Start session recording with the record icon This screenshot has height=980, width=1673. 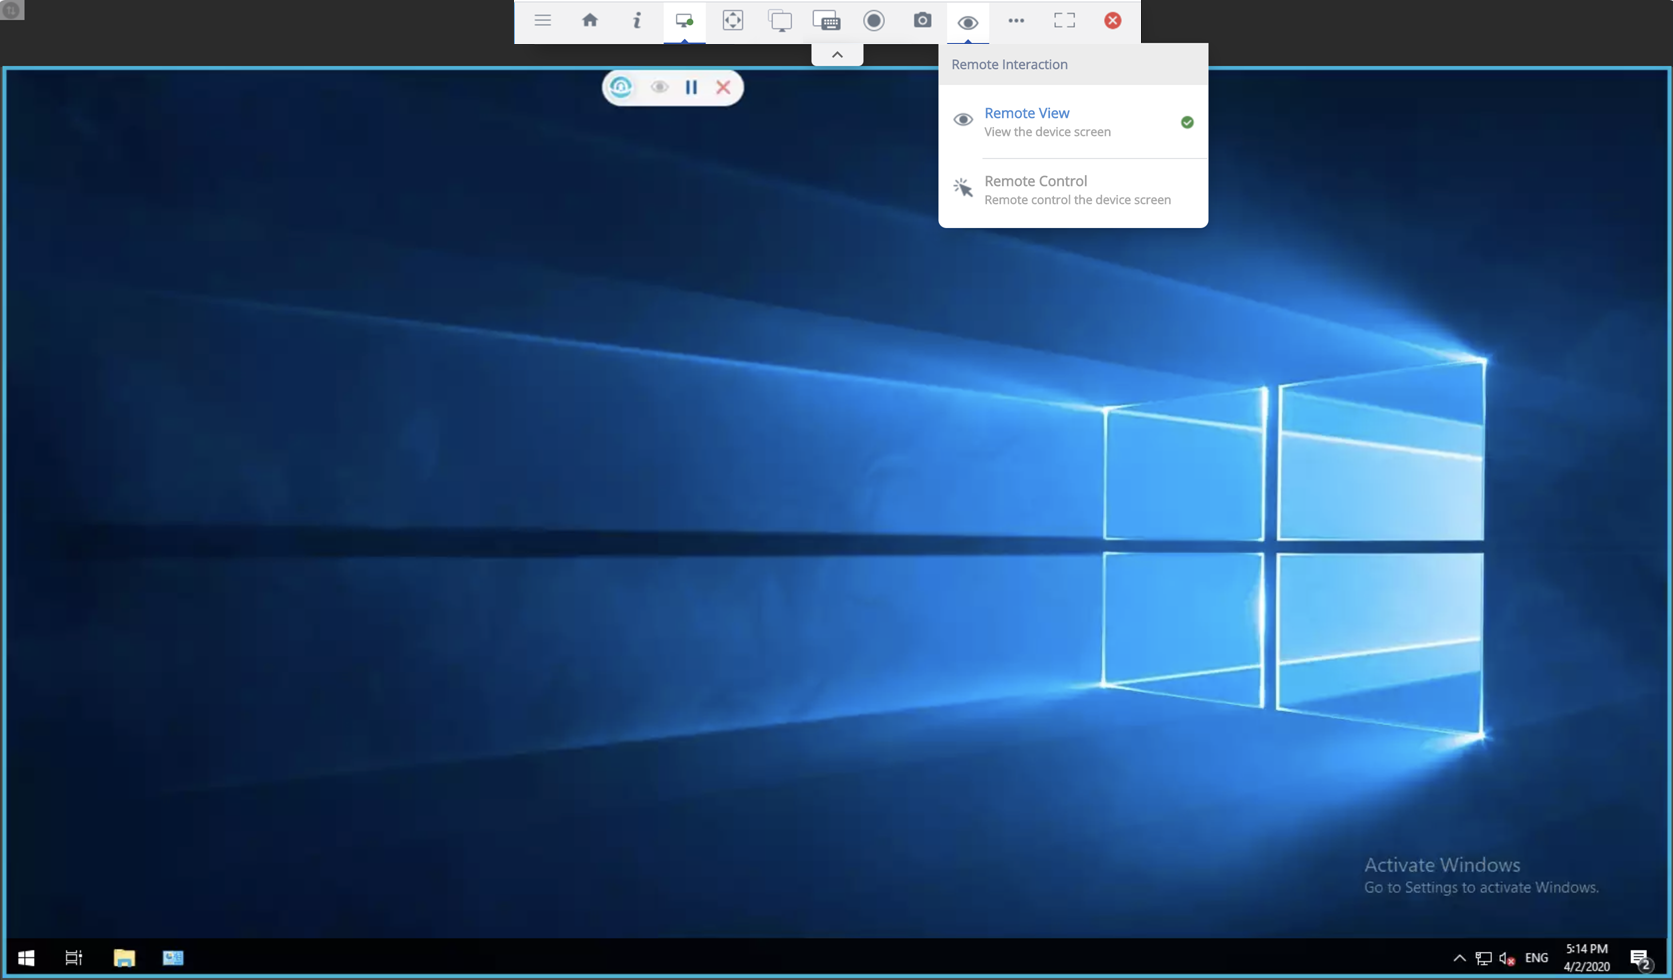click(874, 20)
